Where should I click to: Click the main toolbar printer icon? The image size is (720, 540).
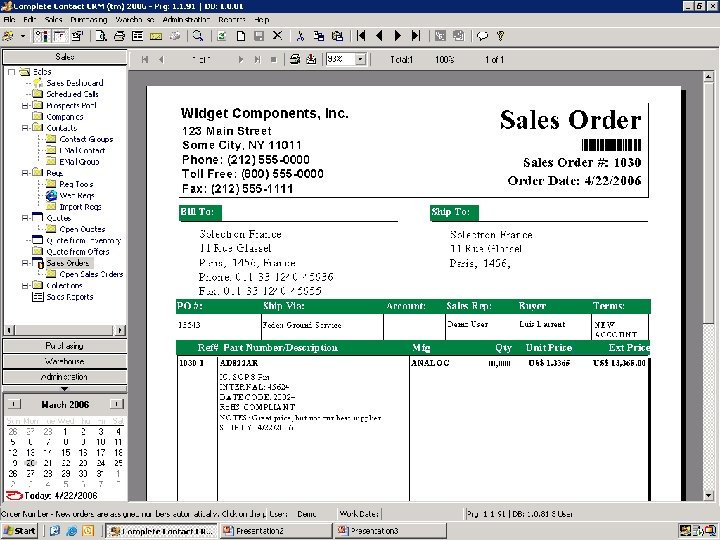pyautogui.click(x=119, y=36)
